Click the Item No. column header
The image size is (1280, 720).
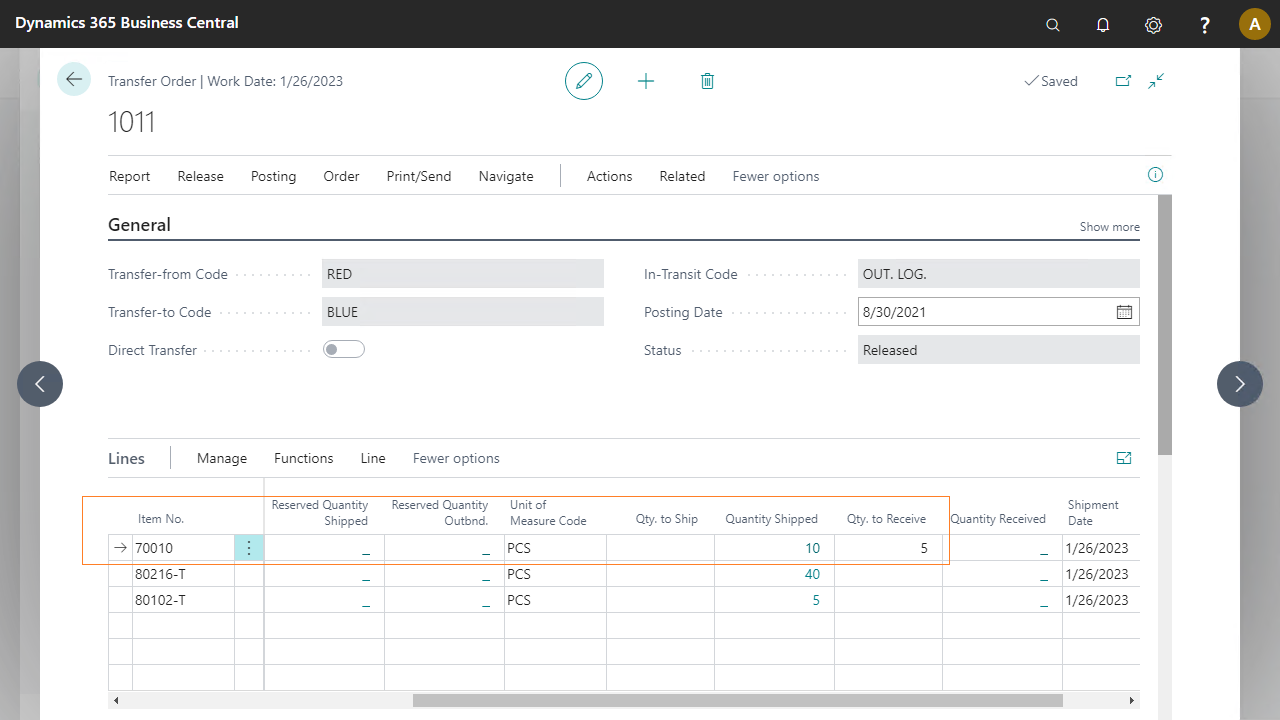point(161,519)
